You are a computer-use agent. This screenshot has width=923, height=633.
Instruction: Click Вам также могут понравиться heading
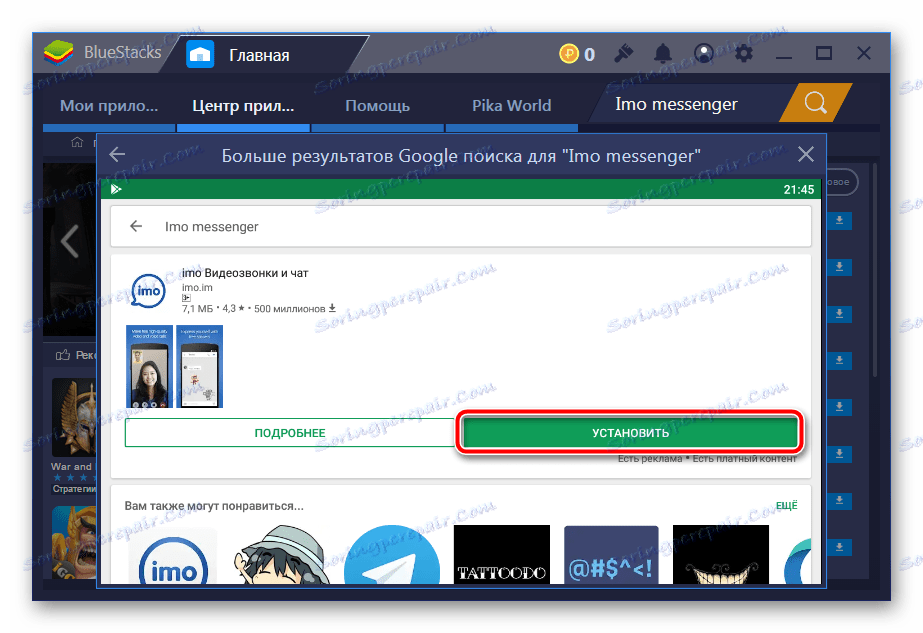pyautogui.click(x=214, y=506)
